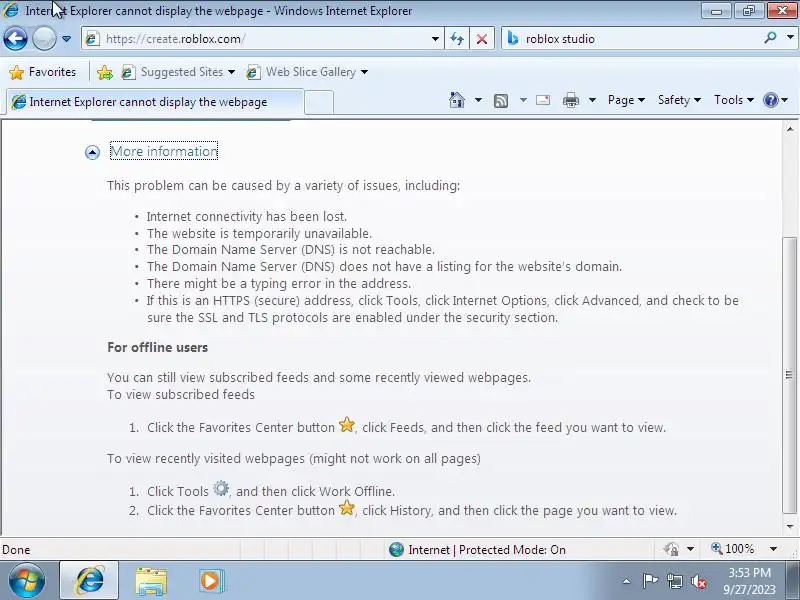Viewport: 800px width, 600px height.
Task: Expand the Home button dropdown arrow
Action: click(478, 100)
